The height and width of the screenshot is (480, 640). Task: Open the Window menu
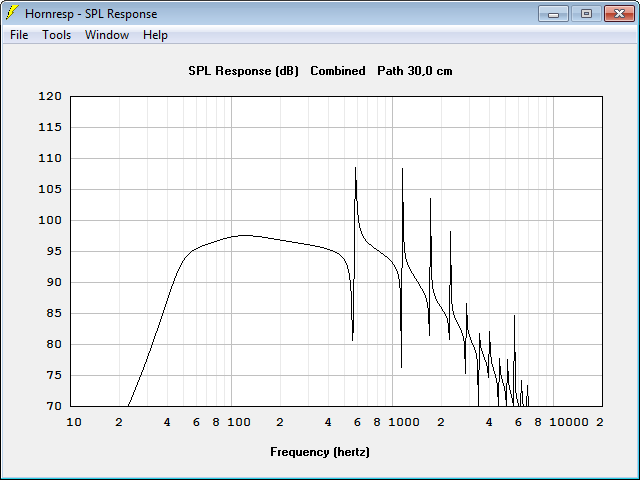(107, 35)
